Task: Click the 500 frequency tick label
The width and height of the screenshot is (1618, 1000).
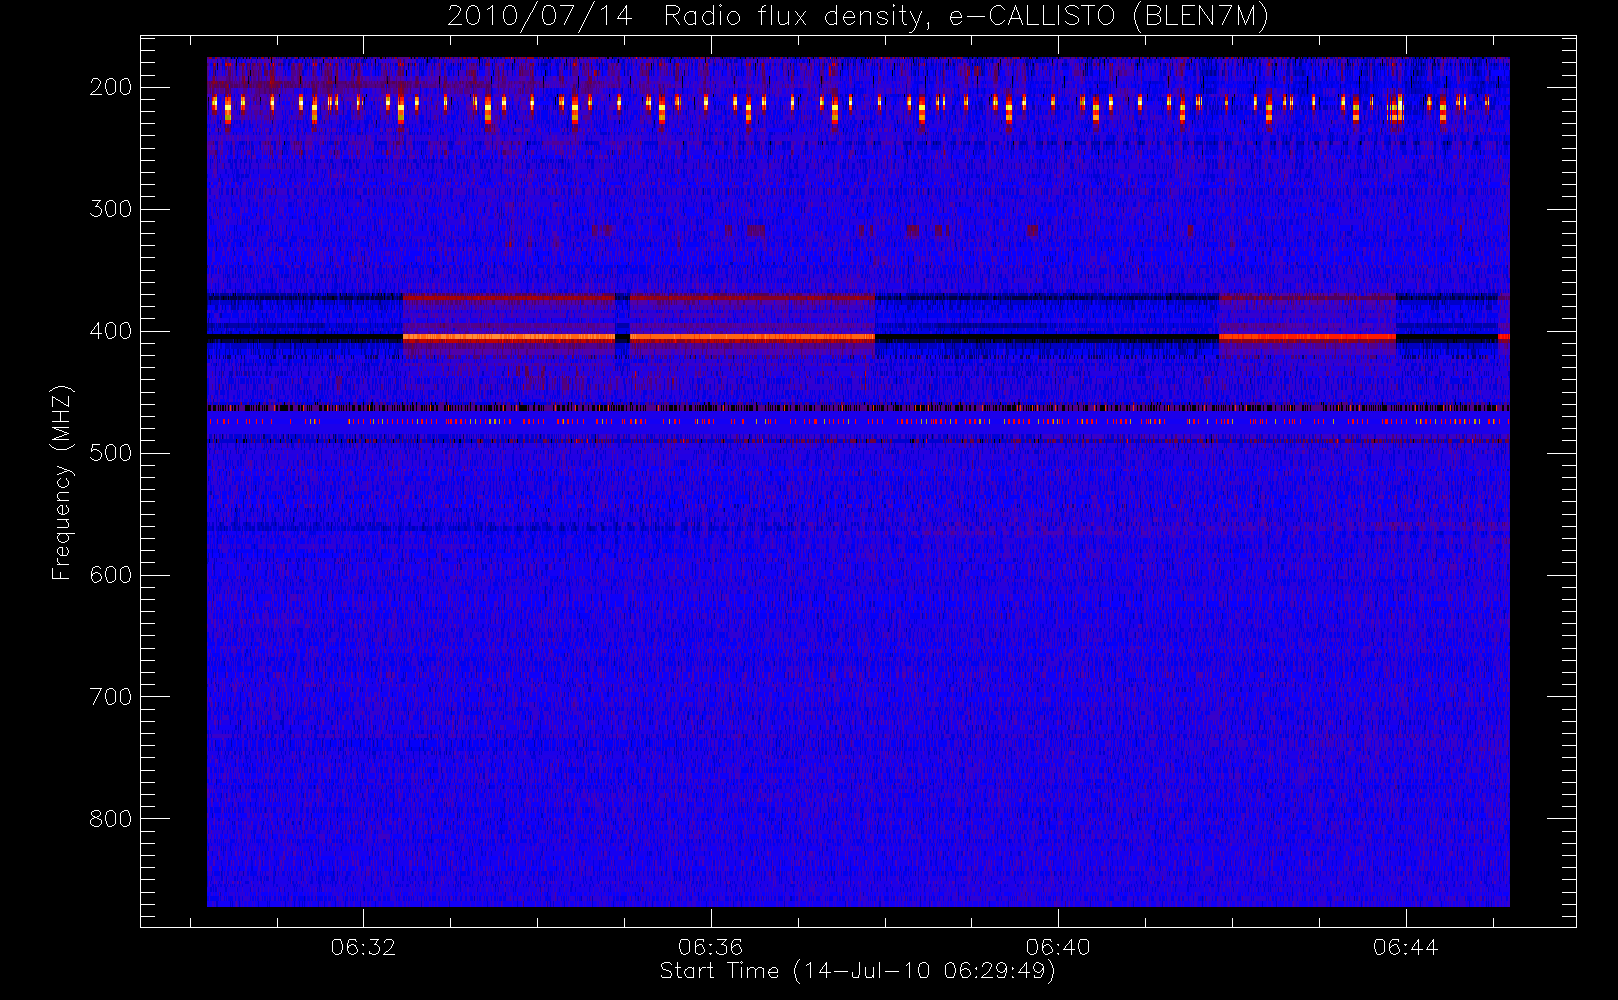Action: 111,453
